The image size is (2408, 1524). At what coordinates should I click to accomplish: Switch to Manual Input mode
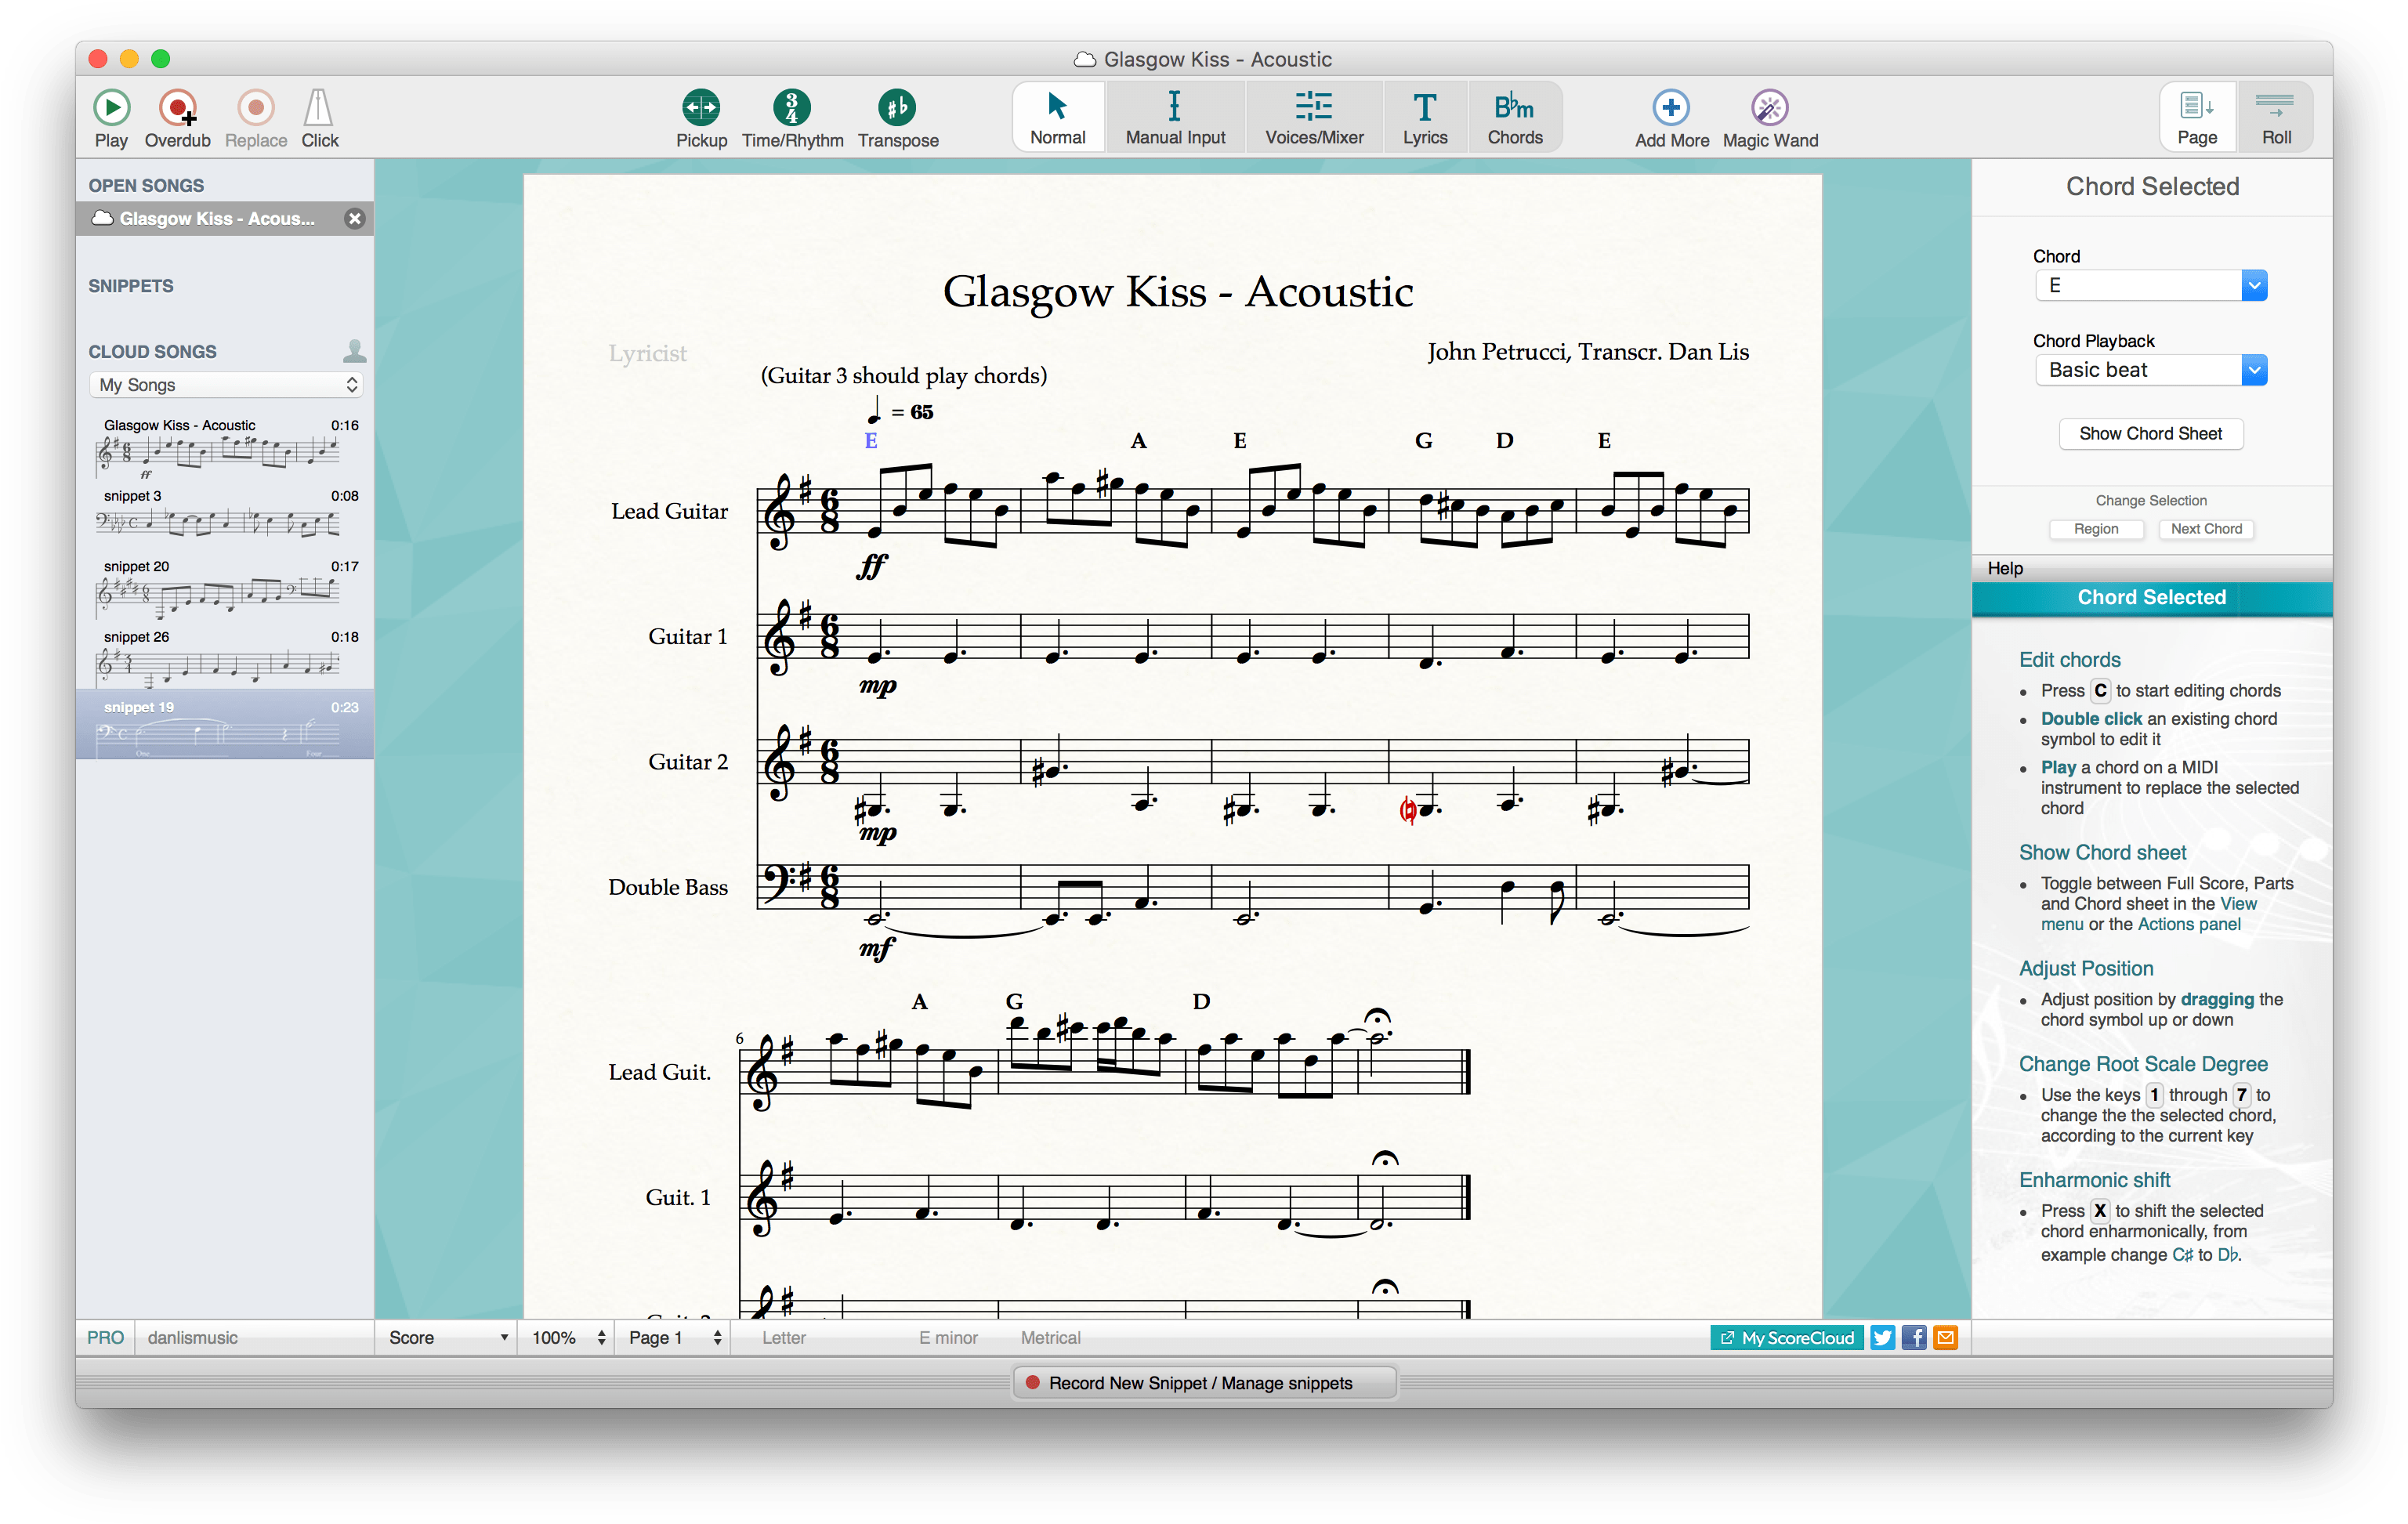(x=1175, y=118)
